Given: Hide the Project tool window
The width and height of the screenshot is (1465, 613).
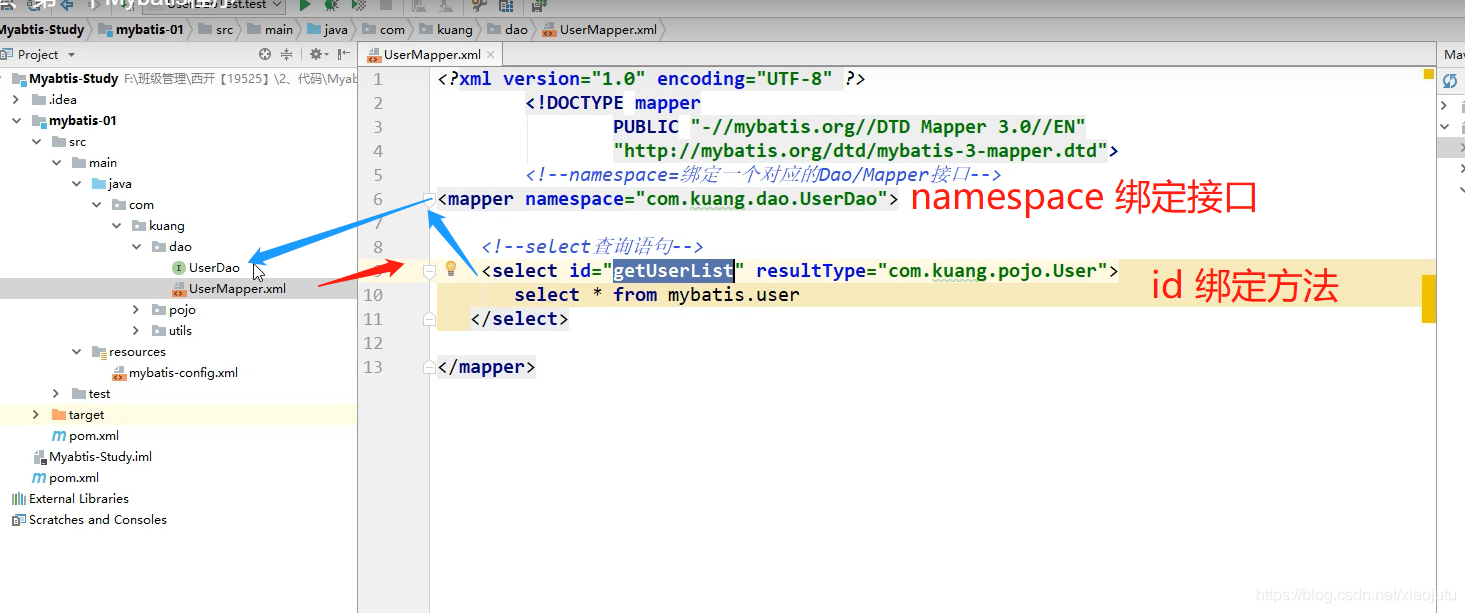Looking at the screenshot, I should coord(344,54).
